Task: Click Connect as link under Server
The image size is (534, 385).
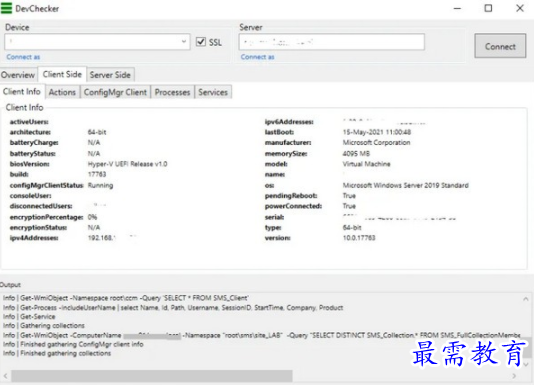Action: pyautogui.click(x=257, y=57)
